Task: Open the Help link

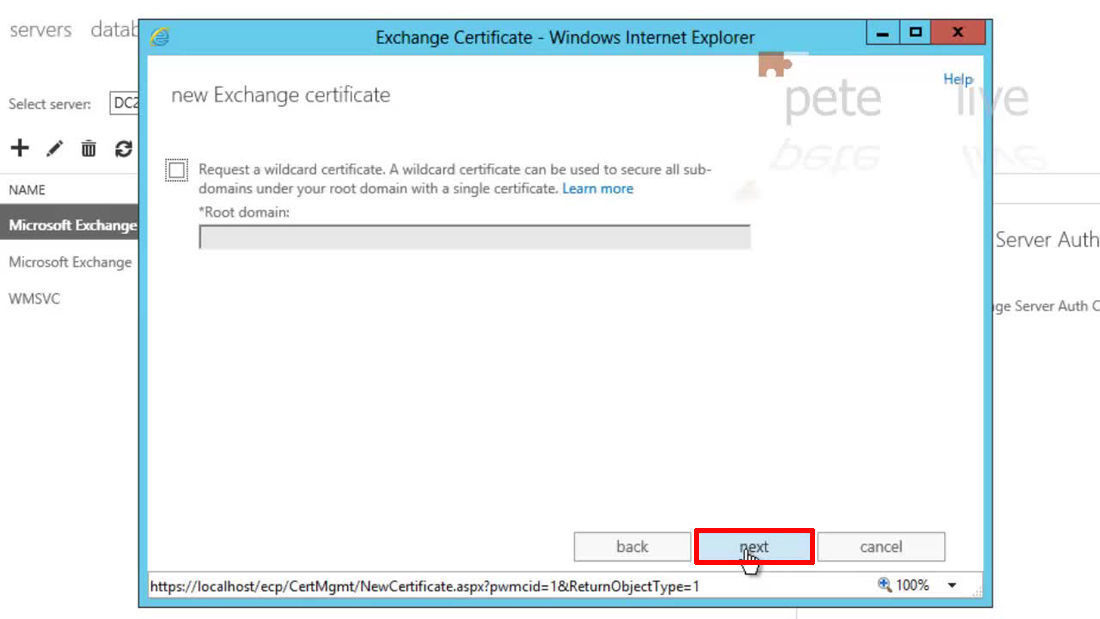Action: pyautogui.click(x=958, y=79)
